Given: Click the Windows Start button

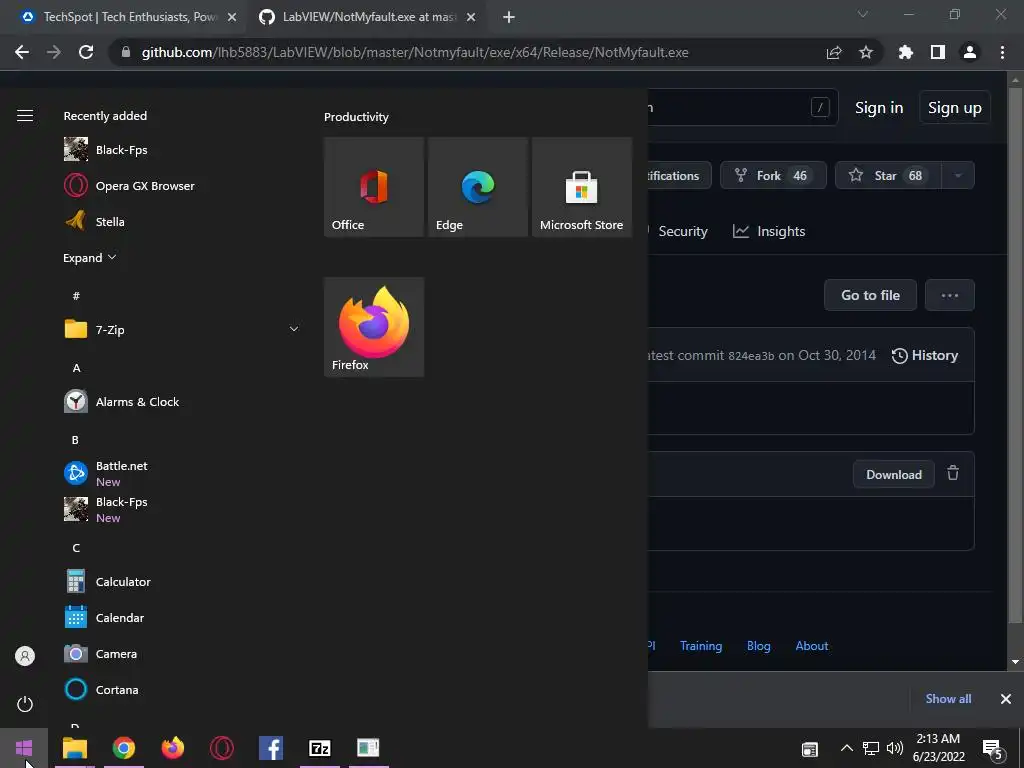Looking at the screenshot, I should pyautogui.click(x=24, y=747).
